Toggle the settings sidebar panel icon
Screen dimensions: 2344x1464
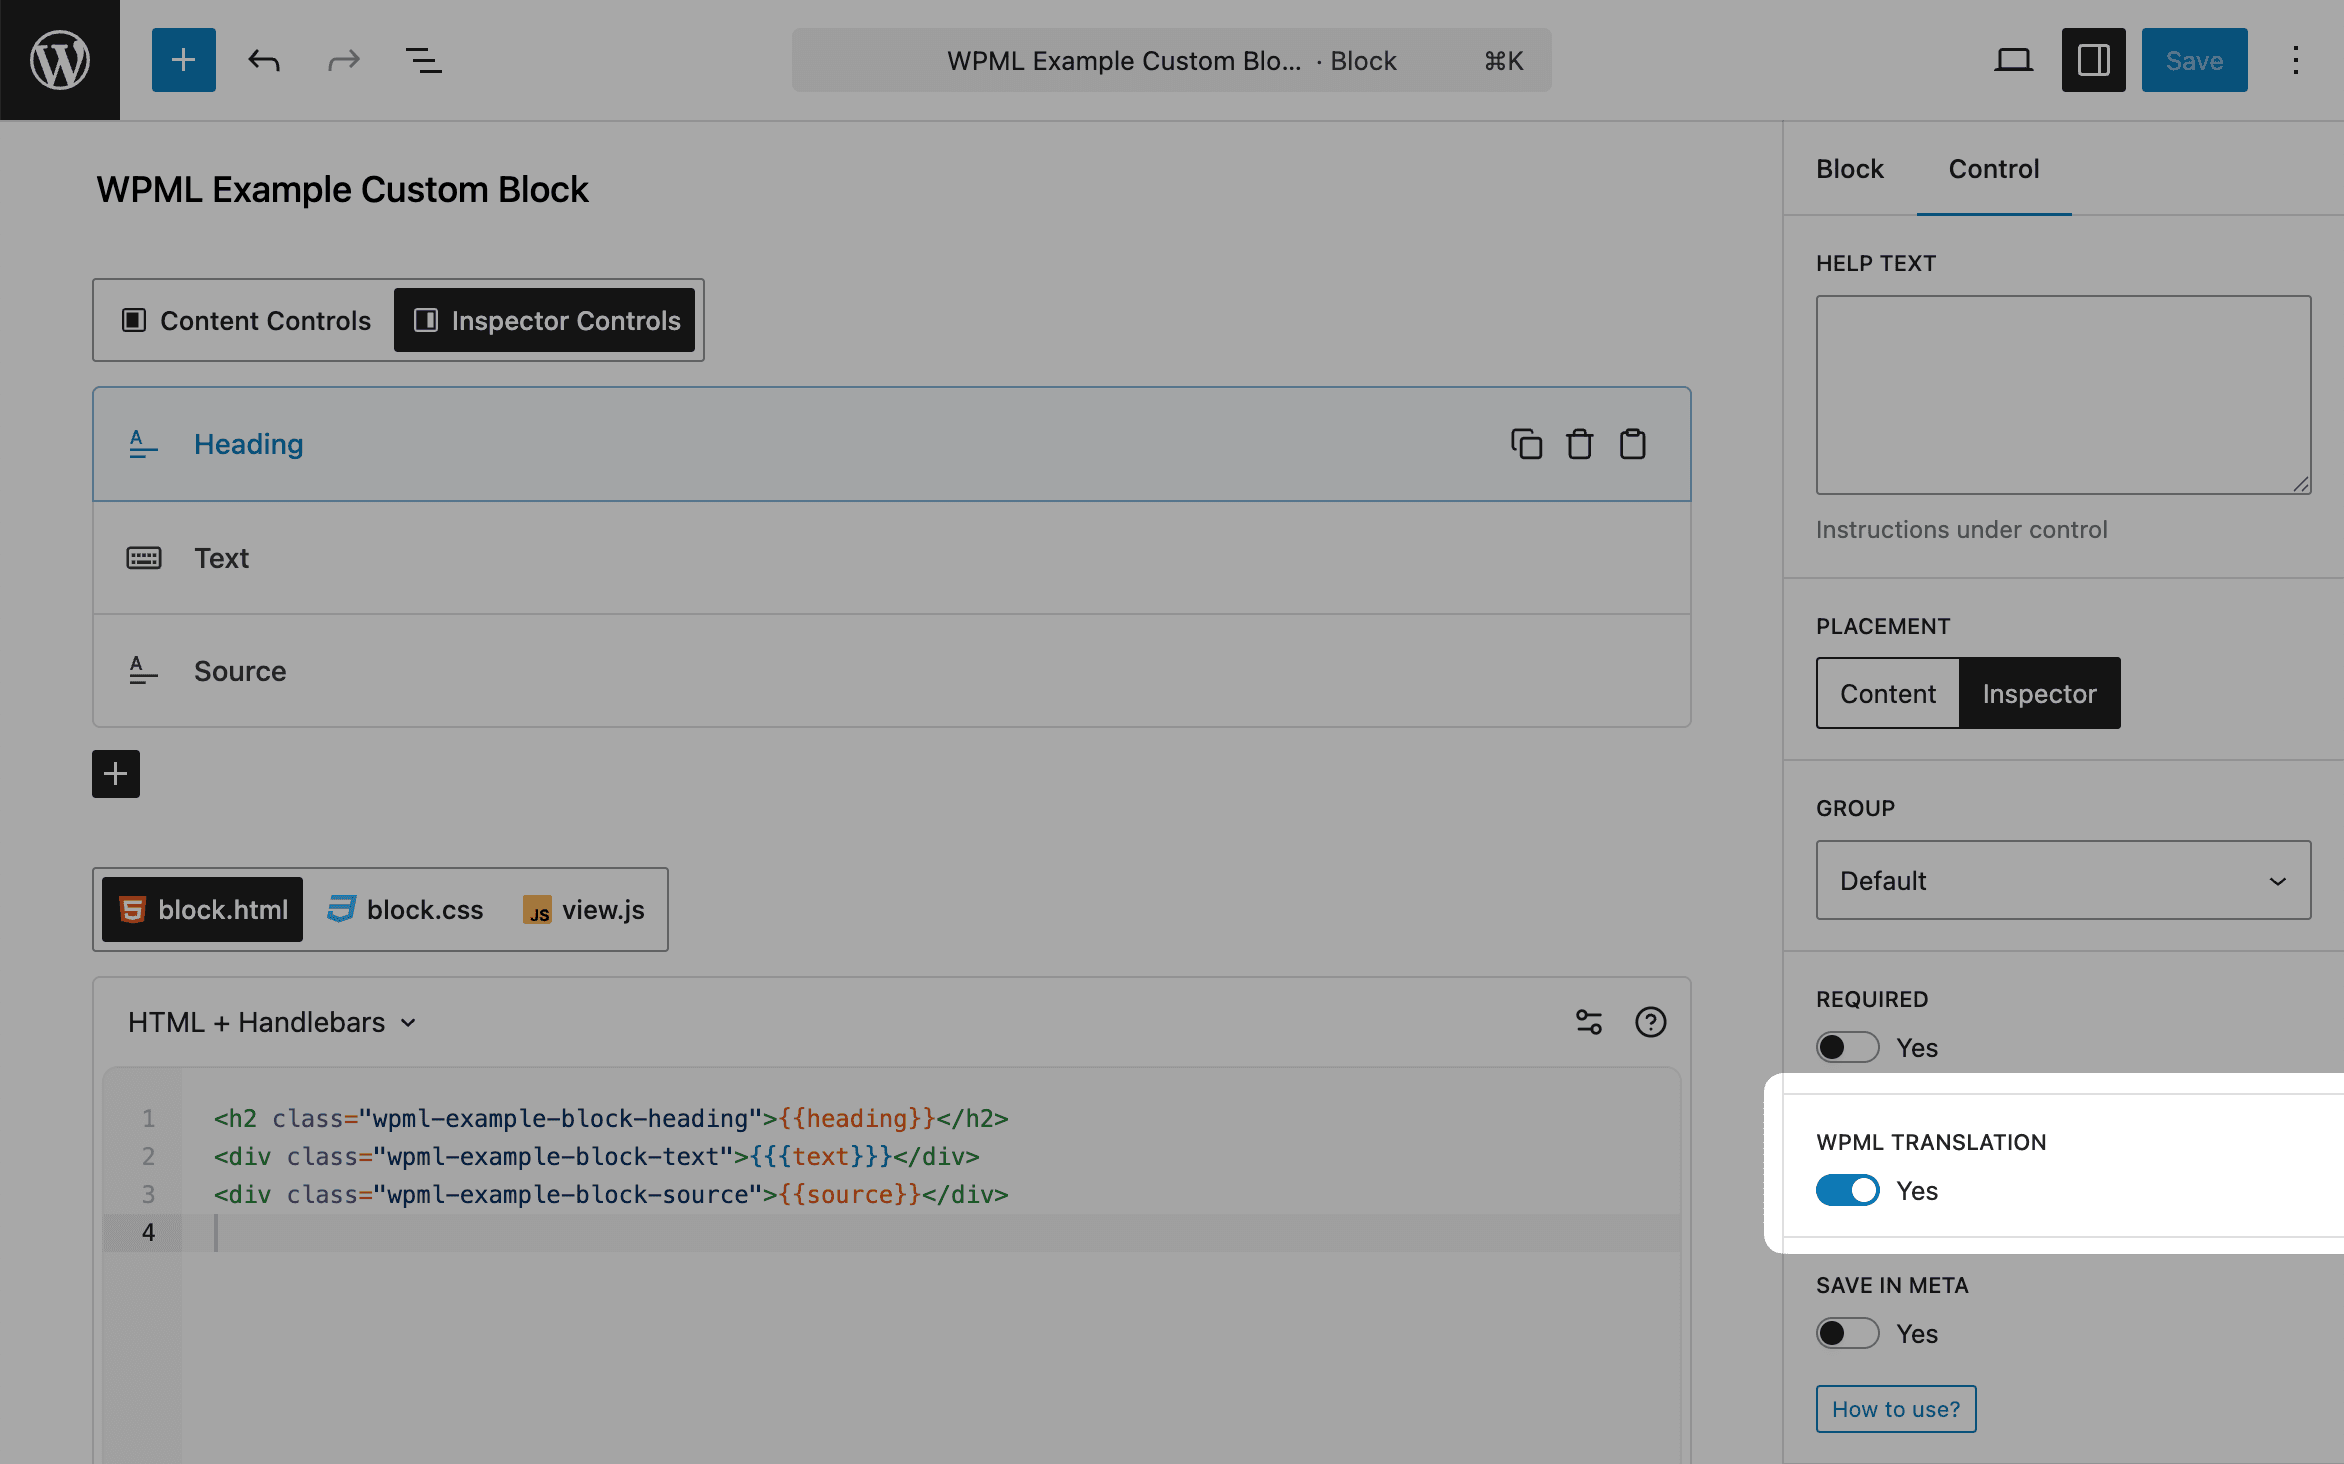[2094, 59]
